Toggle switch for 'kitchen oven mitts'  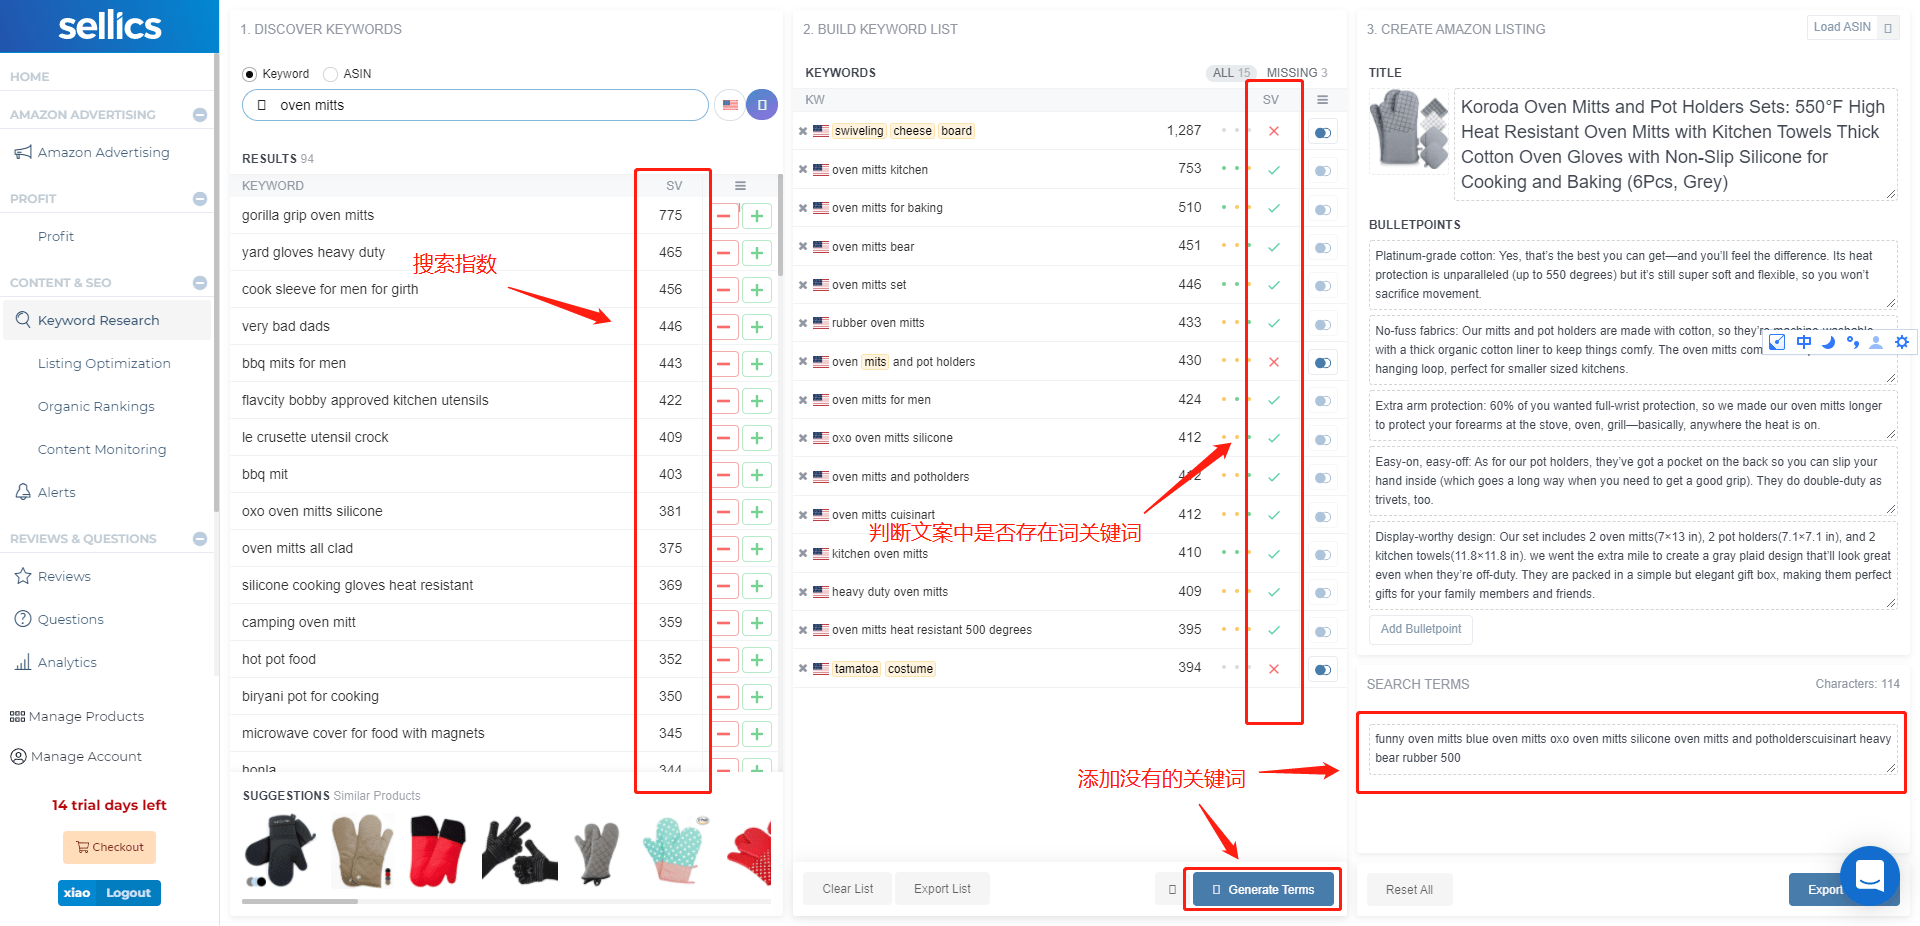click(x=1323, y=555)
